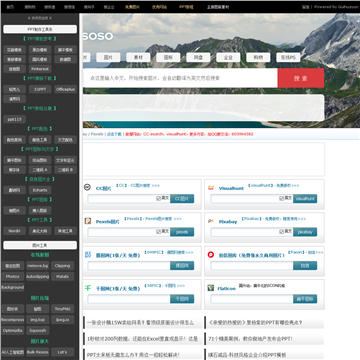Click the Flaticon logo icon
The image size is (360, 360).
(x=211, y=288)
